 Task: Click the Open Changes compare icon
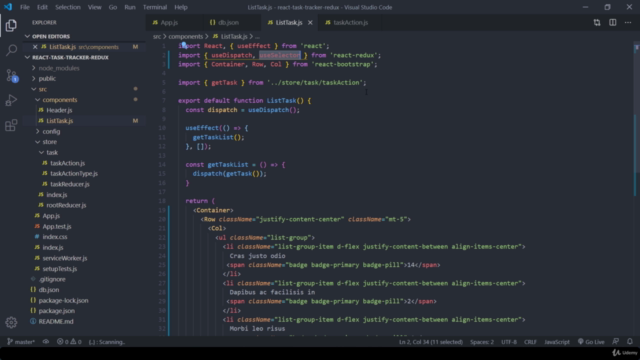click(x=597, y=22)
